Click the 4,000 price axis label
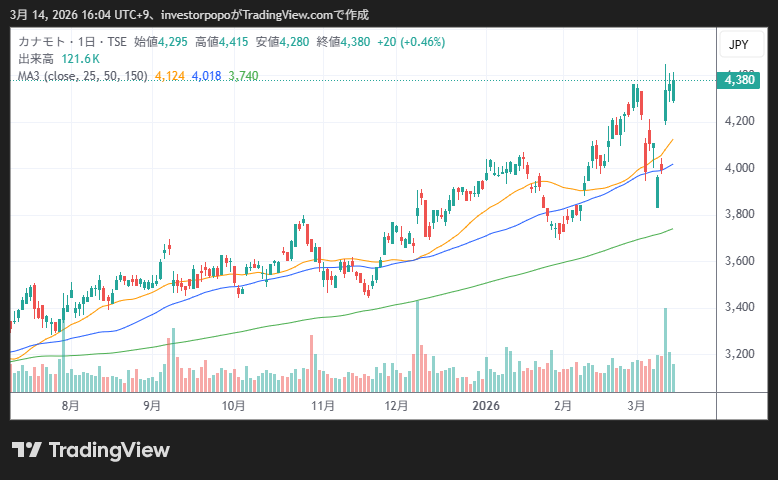This screenshot has width=778, height=480. pyautogui.click(x=740, y=168)
